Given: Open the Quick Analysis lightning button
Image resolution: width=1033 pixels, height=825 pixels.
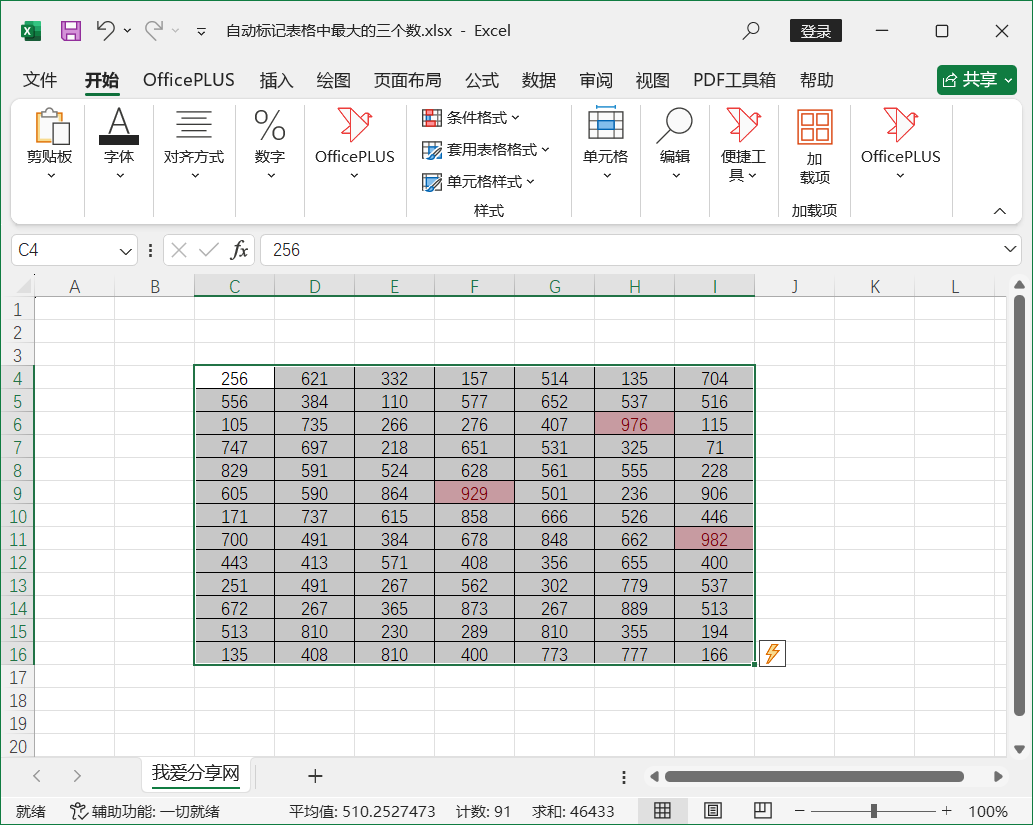Looking at the screenshot, I should click(x=772, y=654).
